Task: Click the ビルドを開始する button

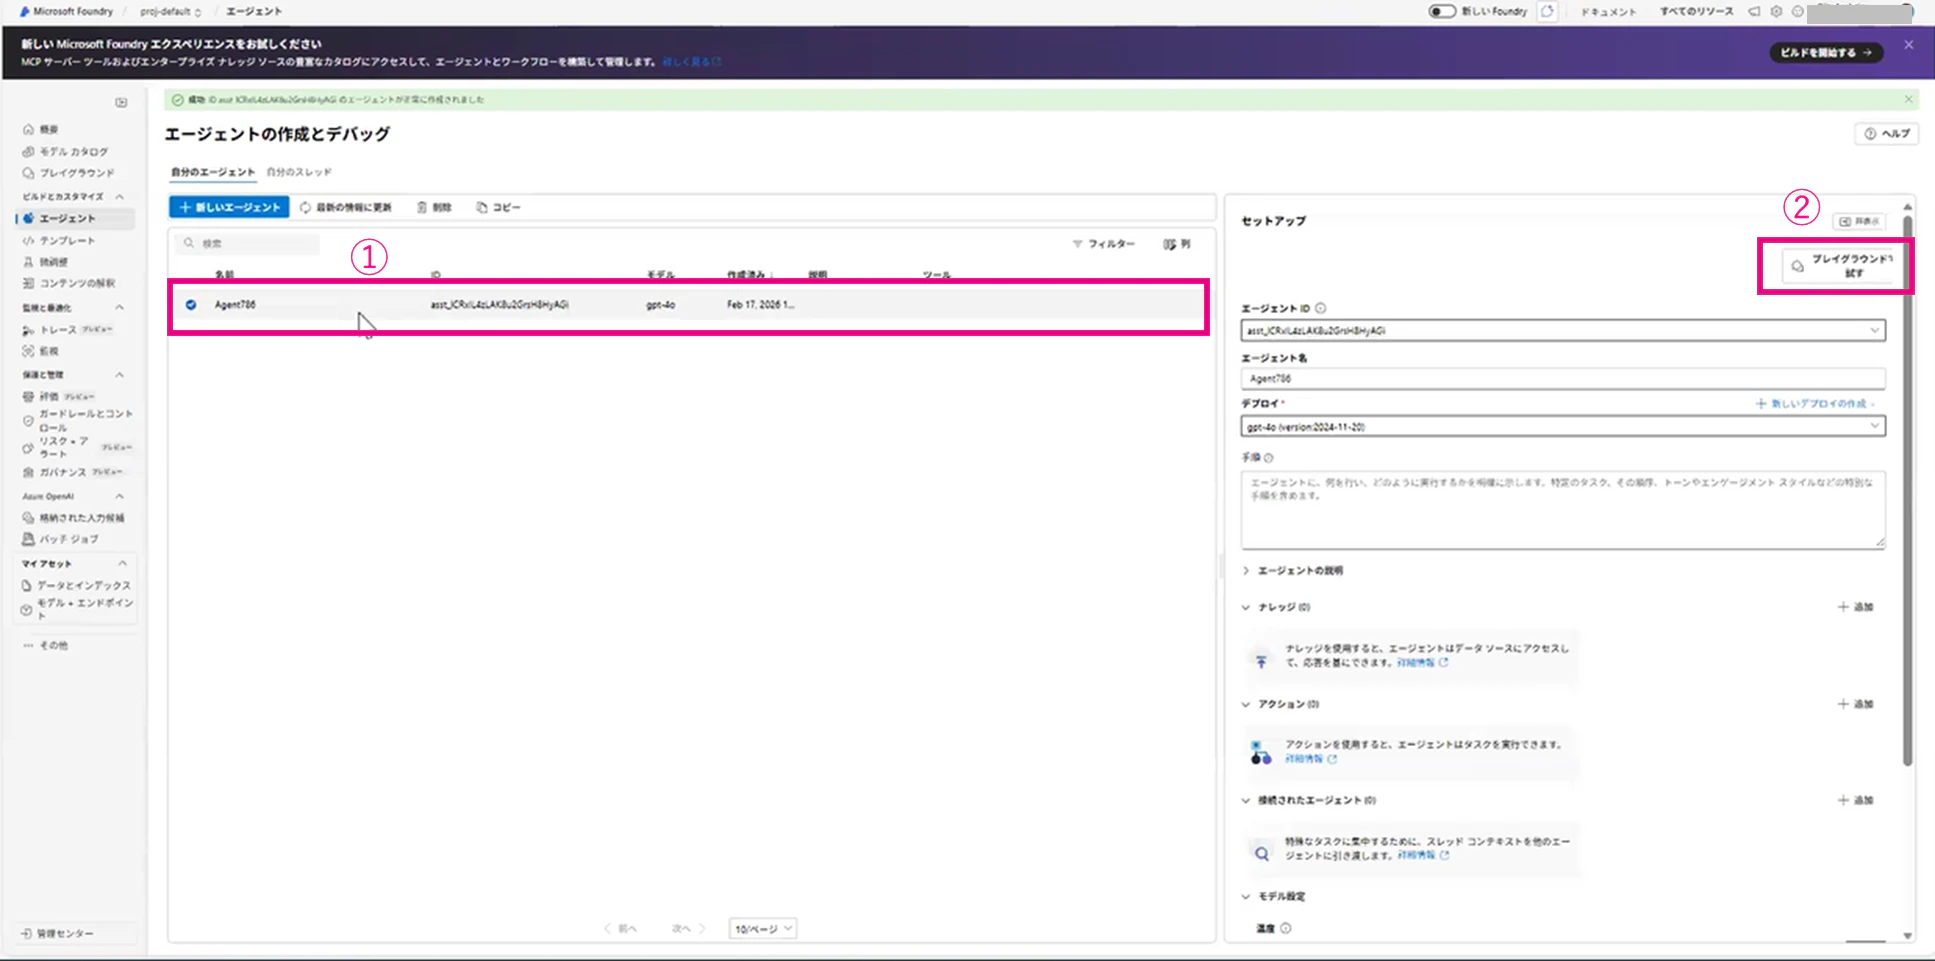Action: point(1826,53)
